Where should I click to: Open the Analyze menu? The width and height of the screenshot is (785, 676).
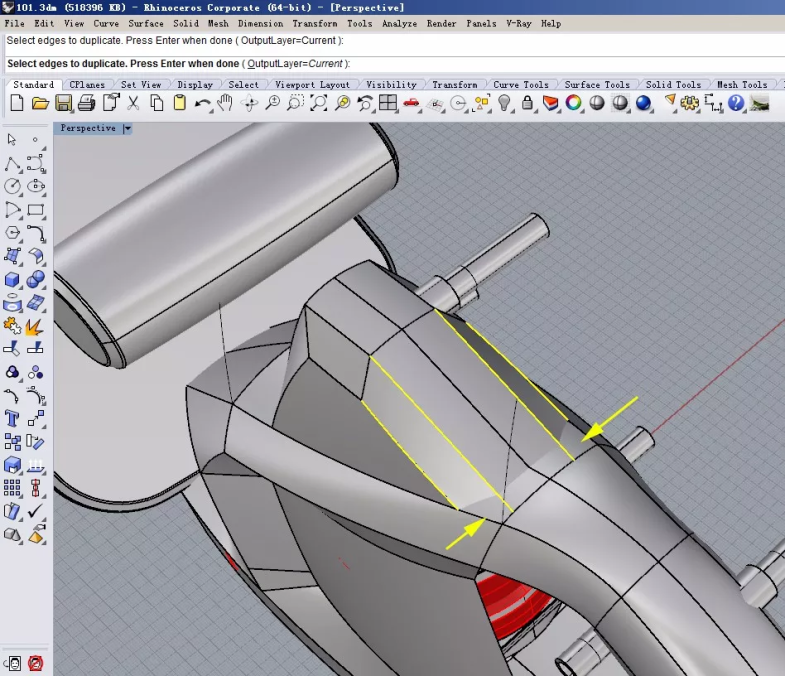[x=399, y=23]
